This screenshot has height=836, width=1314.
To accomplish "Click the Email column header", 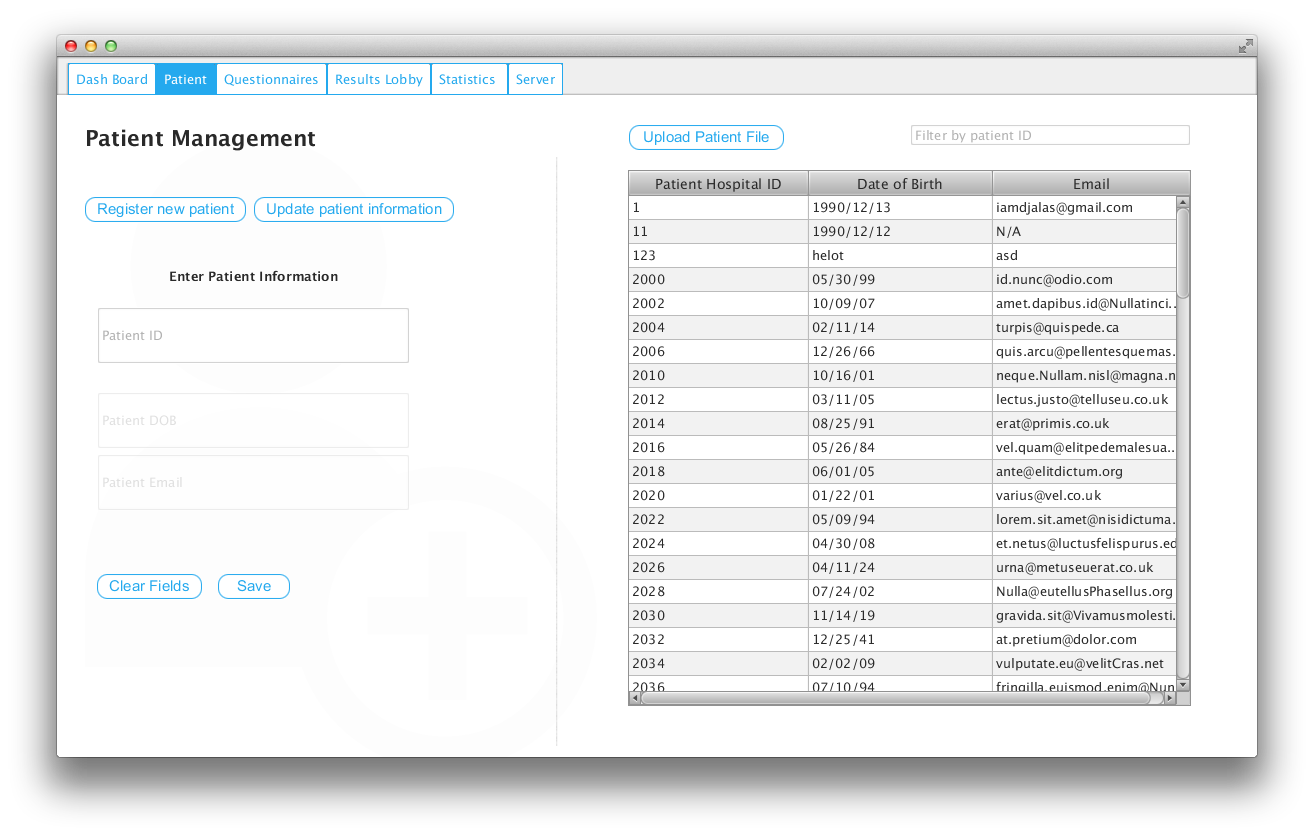I will coord(1091,184).
